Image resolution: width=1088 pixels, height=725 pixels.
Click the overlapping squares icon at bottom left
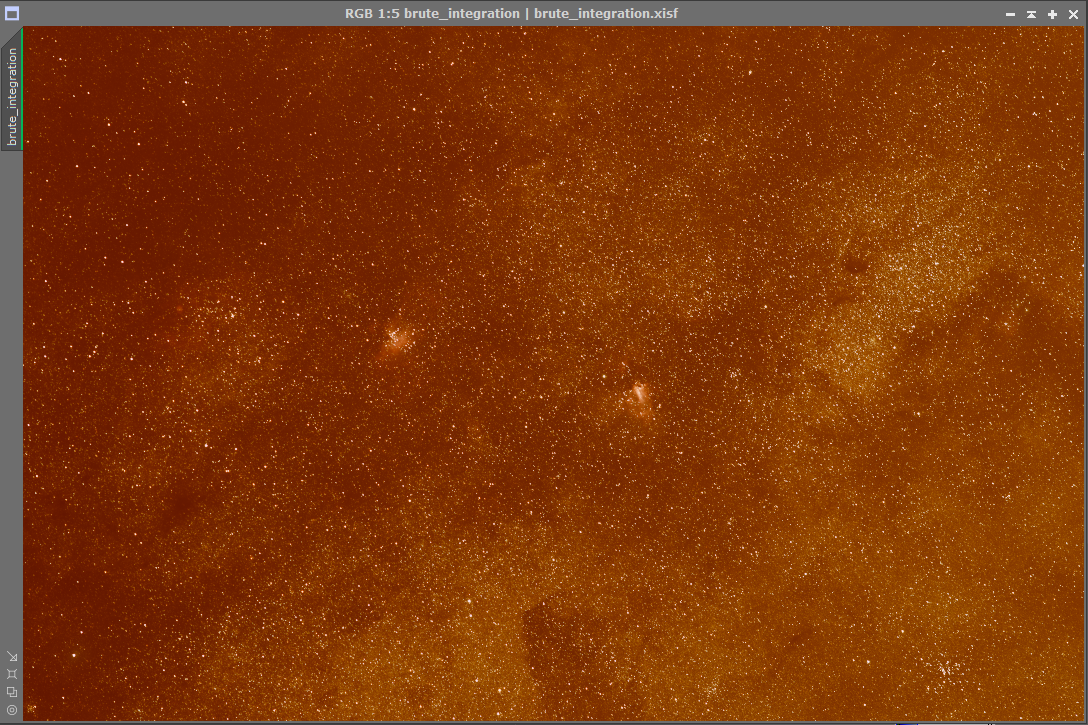(x=12, y=692)
